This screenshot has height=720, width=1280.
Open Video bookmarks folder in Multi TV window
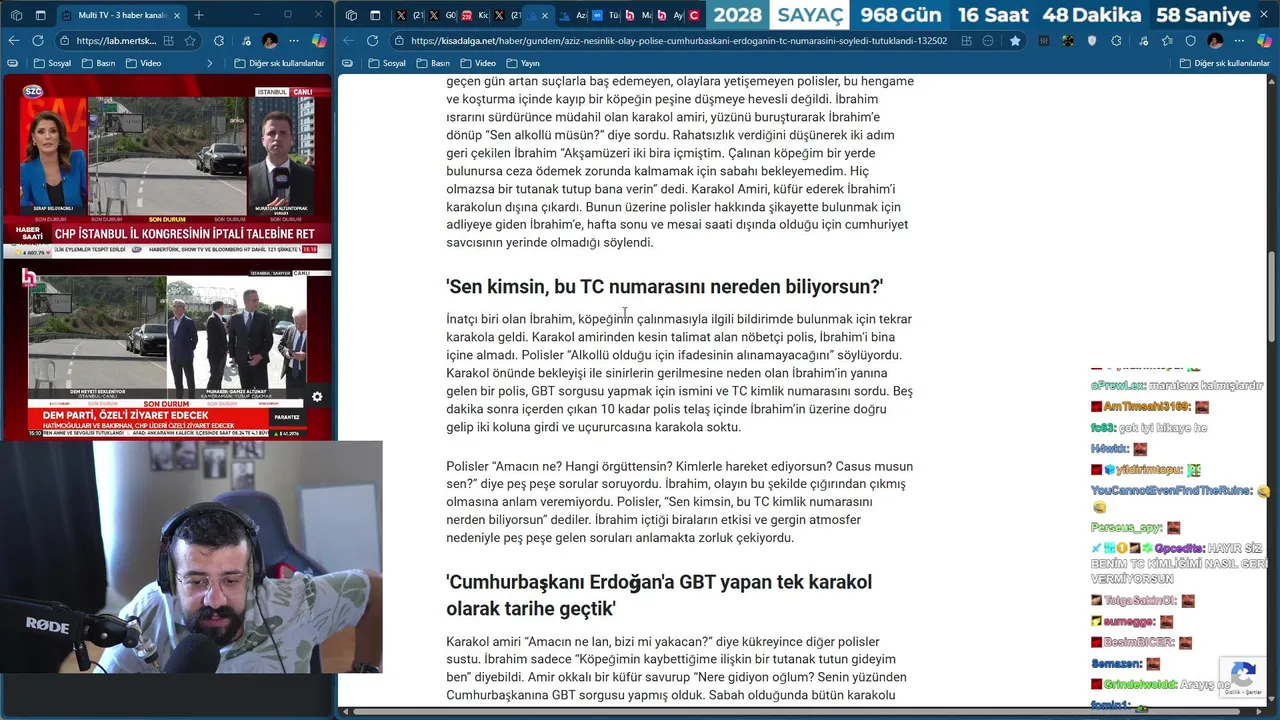tap(143, 63)
